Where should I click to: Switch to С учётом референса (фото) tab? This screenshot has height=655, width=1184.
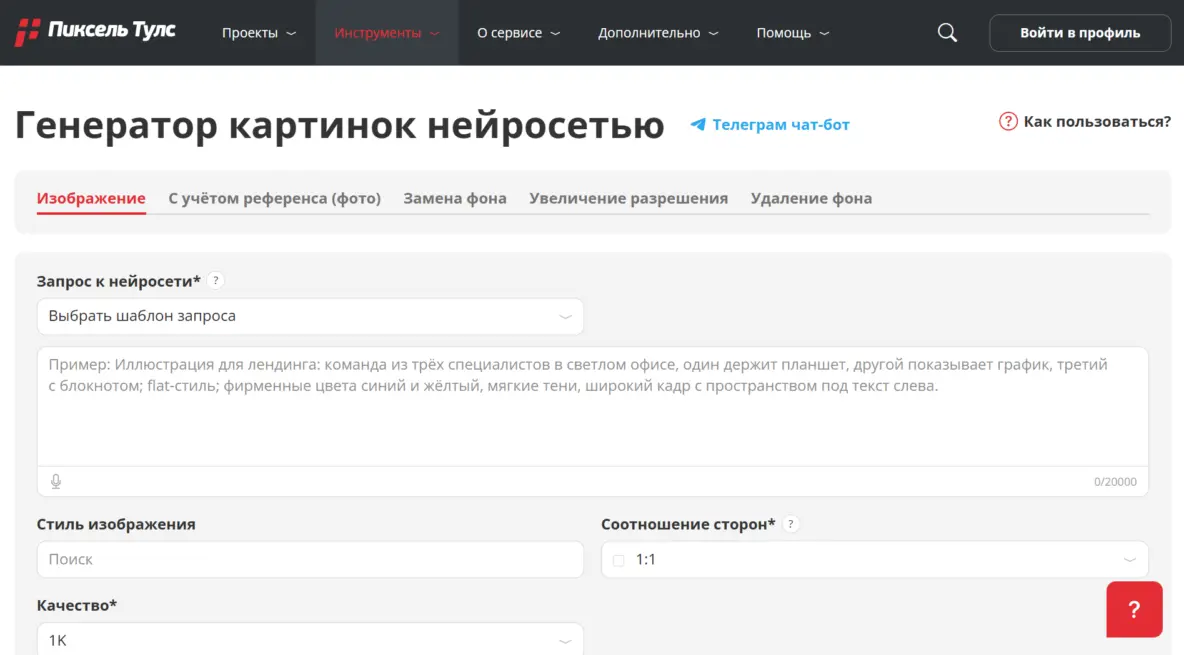click(274, 198)
